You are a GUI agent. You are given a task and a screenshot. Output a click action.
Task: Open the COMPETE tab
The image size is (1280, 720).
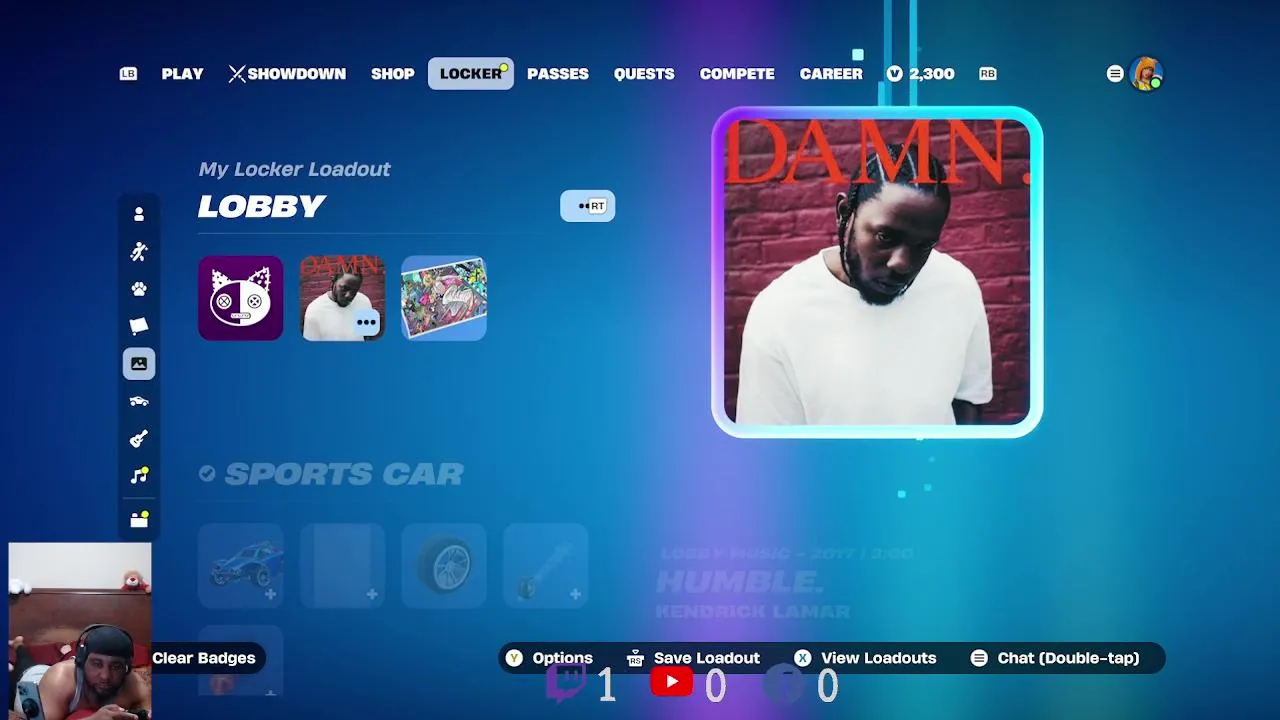737,74
